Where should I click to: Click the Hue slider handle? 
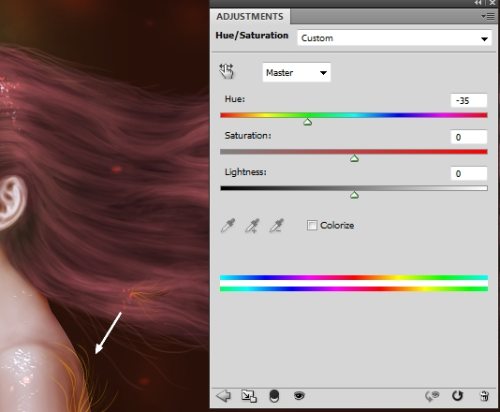(x=308, y=122)
